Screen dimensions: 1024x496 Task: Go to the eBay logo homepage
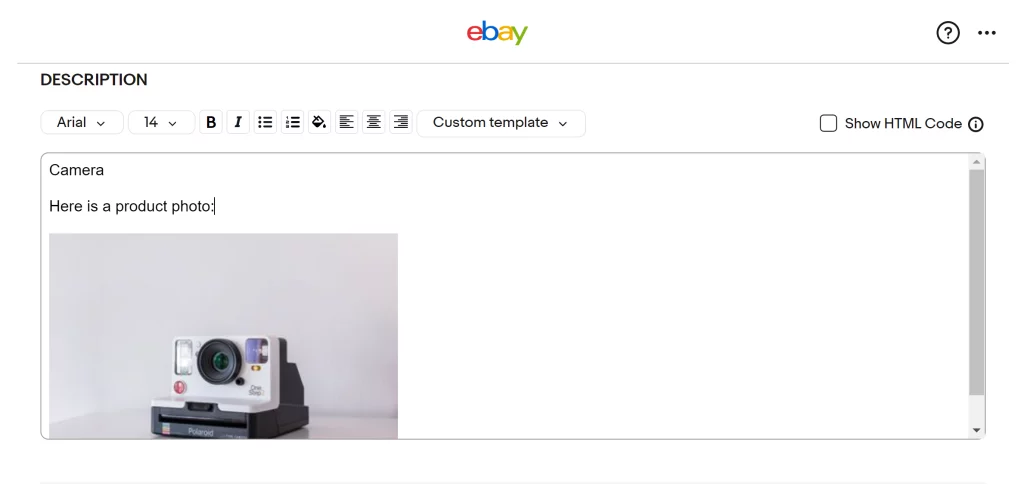[497, 33]
